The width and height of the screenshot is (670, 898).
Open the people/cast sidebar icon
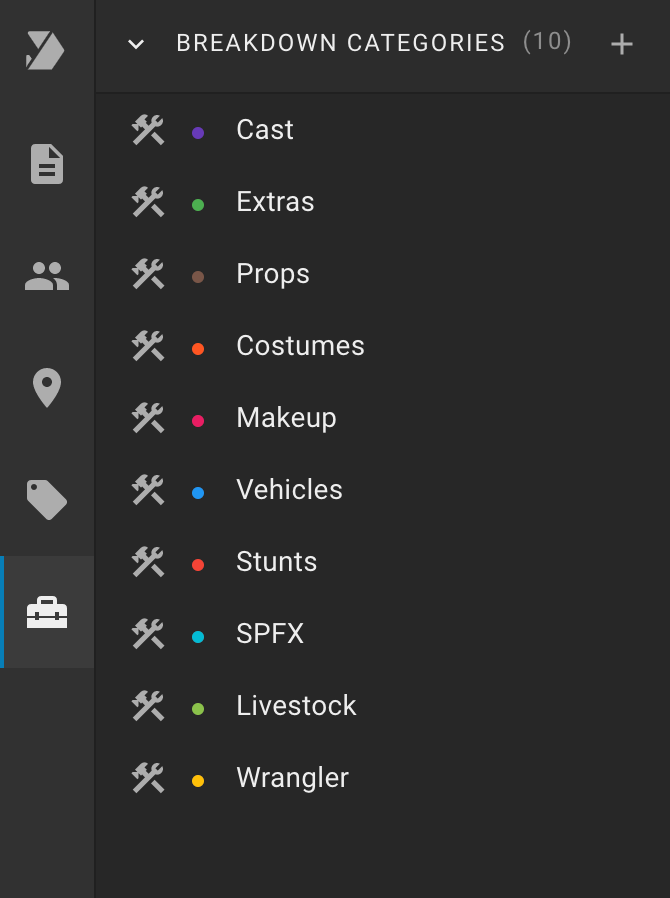47,276
